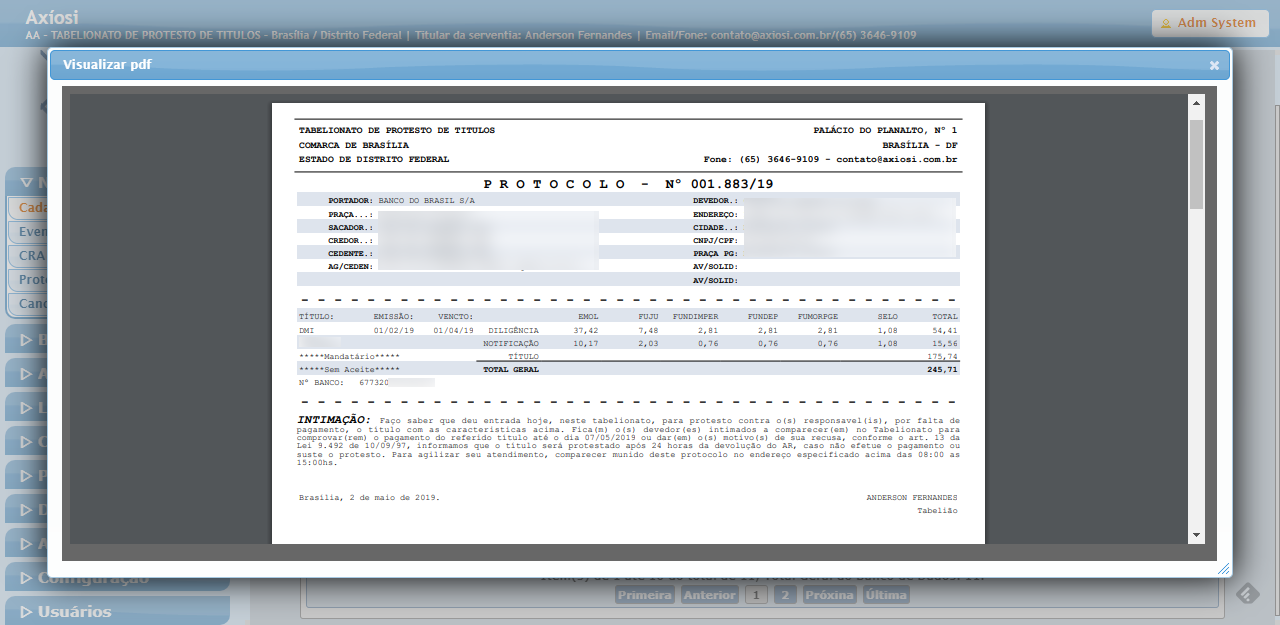Open the Adm System user menu
Screen dimensions: 1280x625
[1215, 23]
